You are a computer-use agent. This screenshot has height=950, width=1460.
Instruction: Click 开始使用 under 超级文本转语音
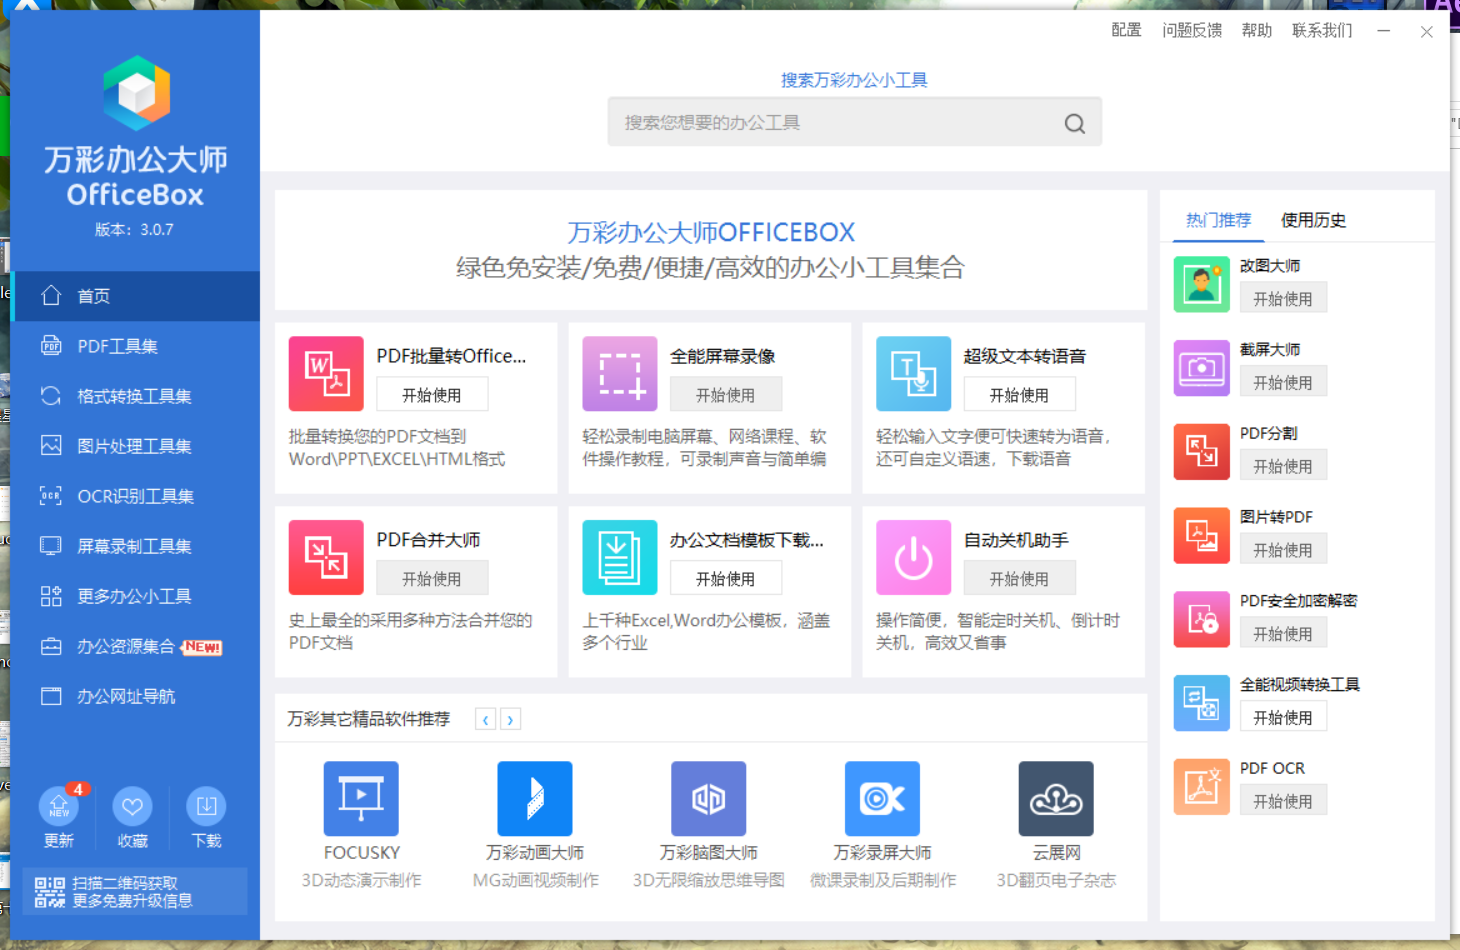tap(1020, 395)
